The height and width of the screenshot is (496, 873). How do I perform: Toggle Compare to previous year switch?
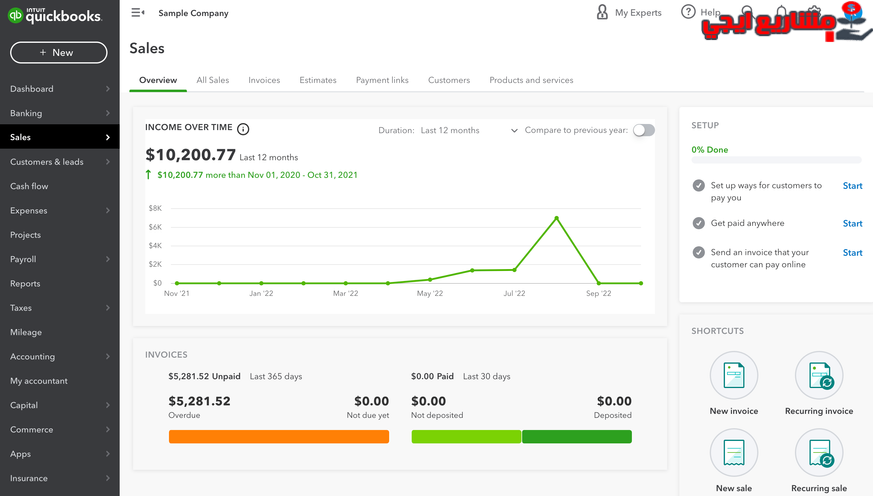[x=644, y=130]
